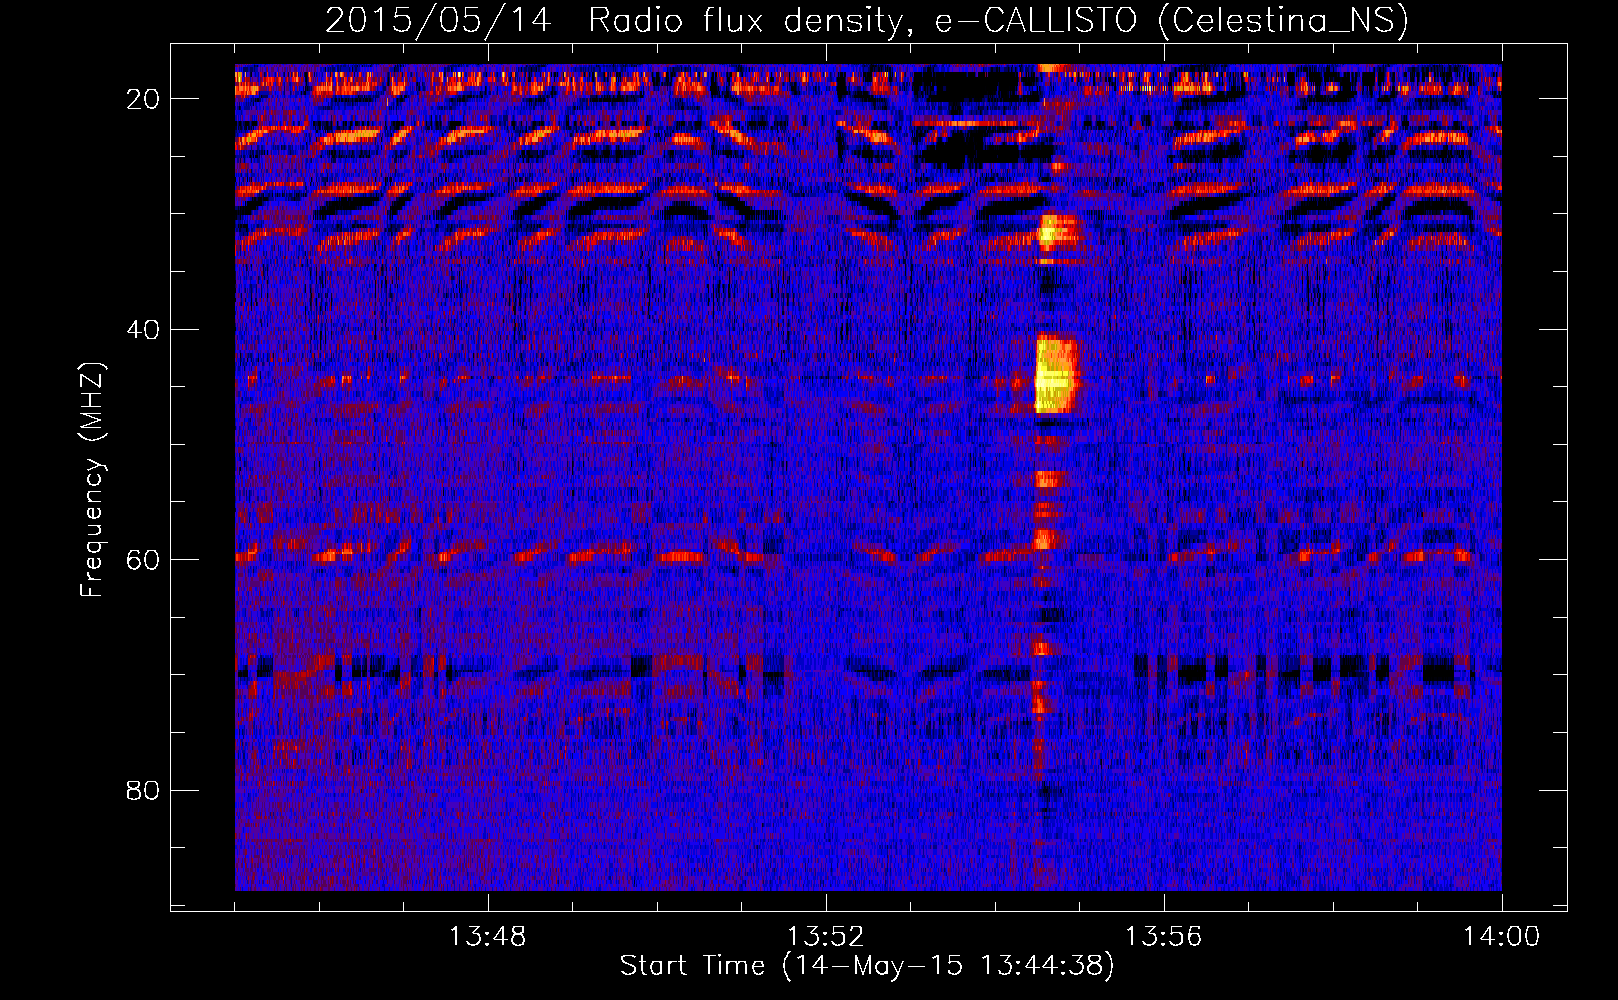Click the 'Radio flux density, e-CALLISTO' title text
The image size is (1618, 1000).
(x=862, y=20)
